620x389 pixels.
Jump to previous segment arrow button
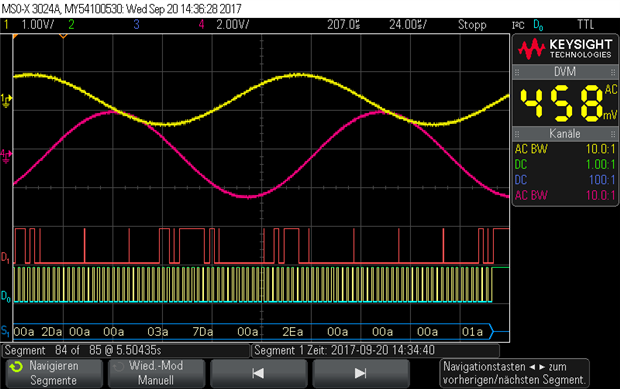tap(258, 373)
